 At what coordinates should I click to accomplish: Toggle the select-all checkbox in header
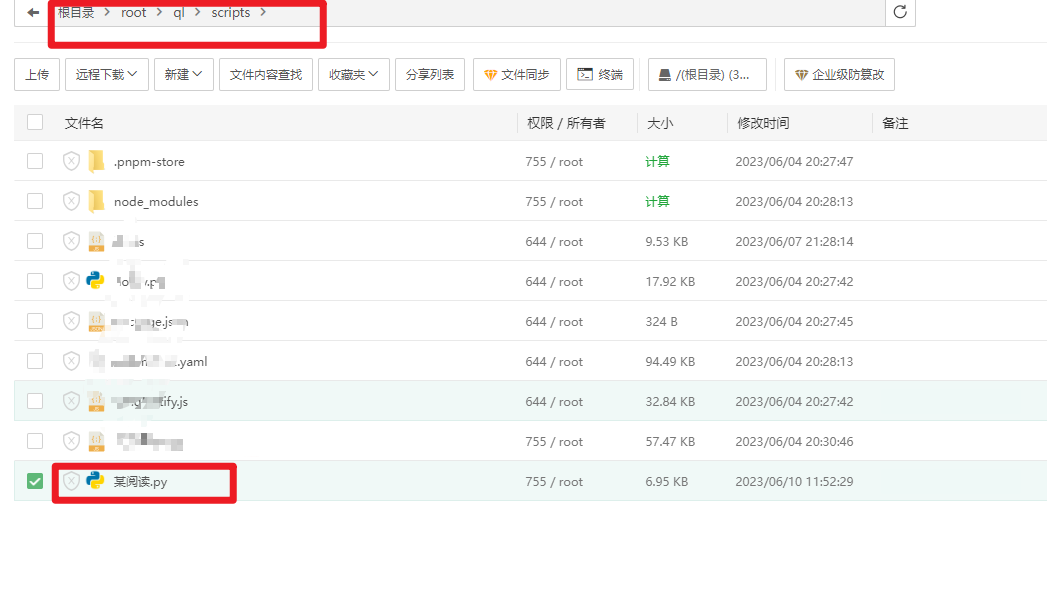[35, 122]
